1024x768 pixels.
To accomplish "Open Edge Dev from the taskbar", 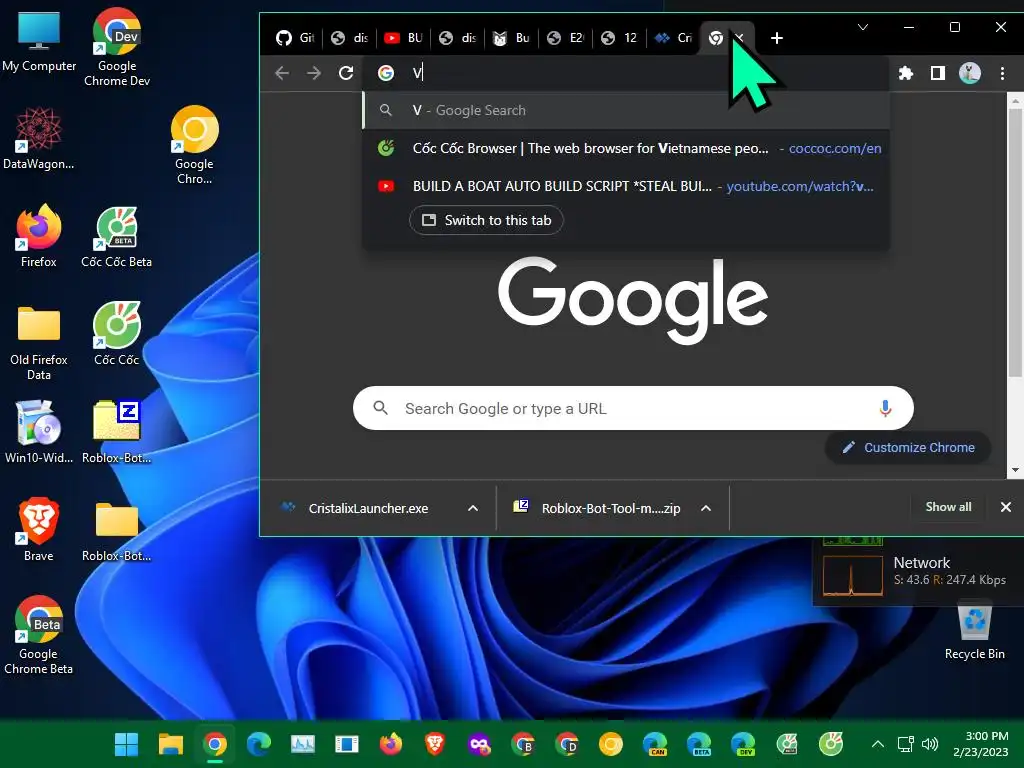I will pos(743,744).
